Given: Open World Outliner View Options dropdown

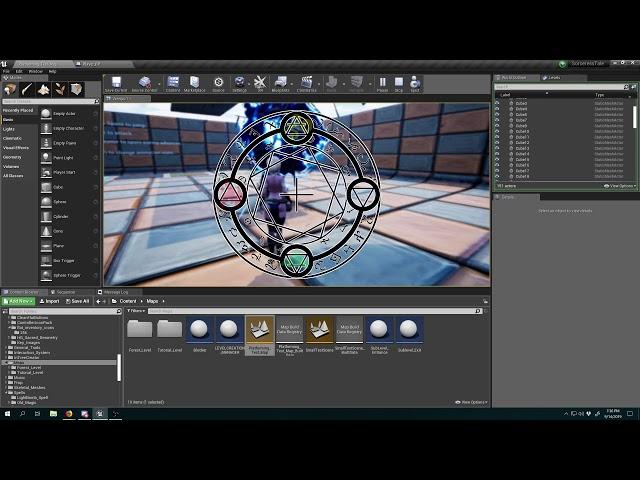Looking at the screenshot, I should 620,186.
